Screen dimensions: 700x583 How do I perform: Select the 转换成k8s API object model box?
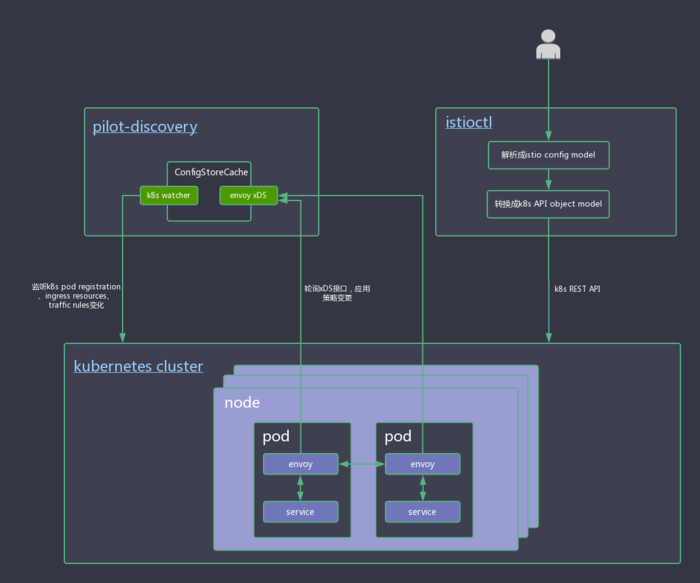tap(548, 203)
